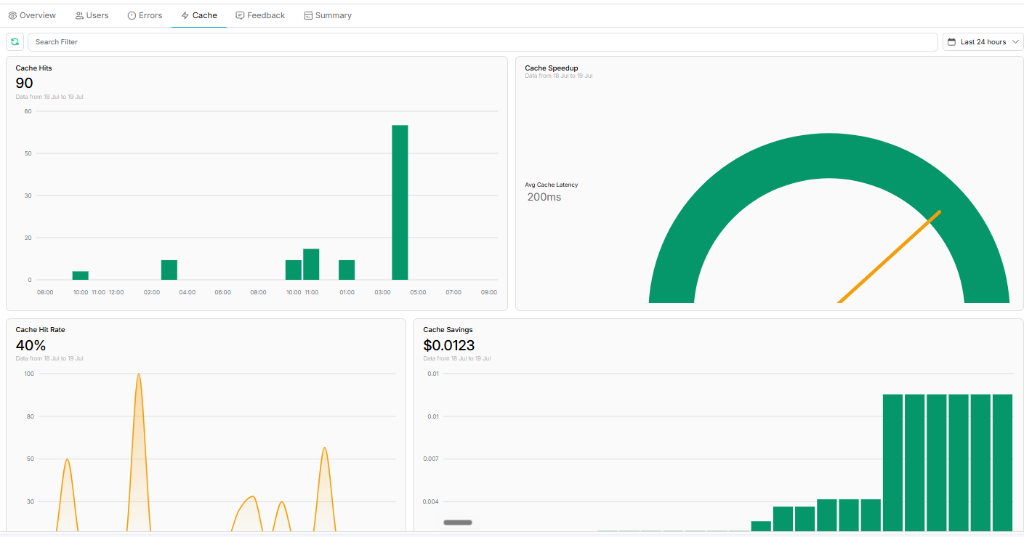Click the Summary tab icon

[x=308, y=15]
